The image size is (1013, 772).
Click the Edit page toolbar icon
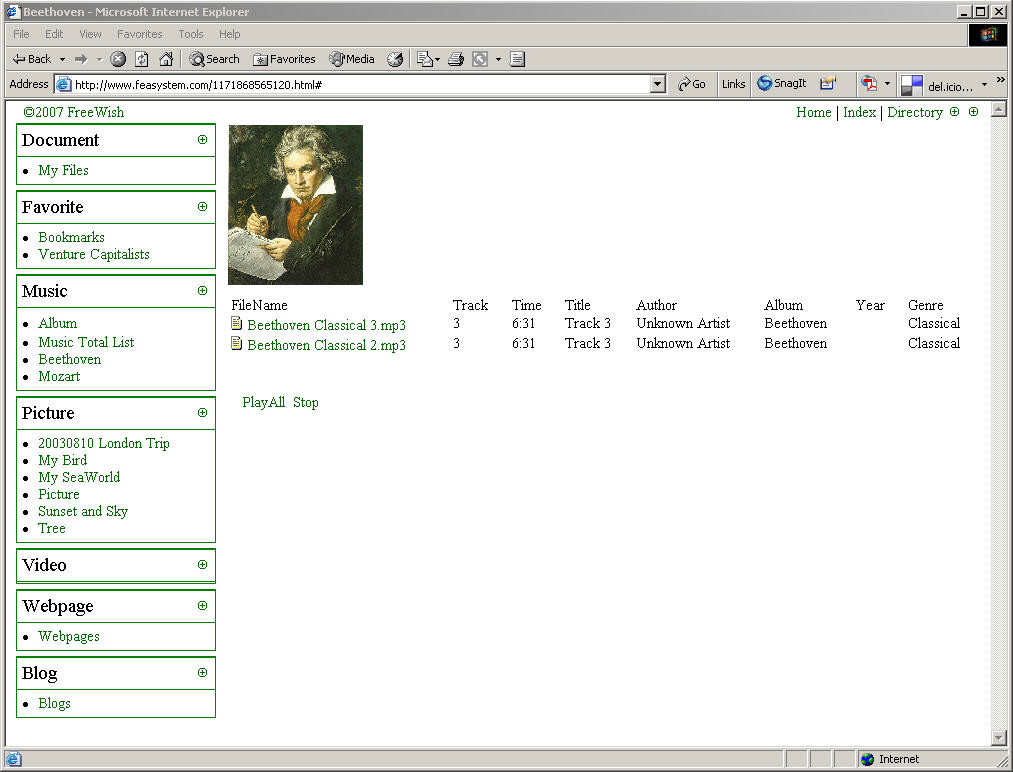[x=480, y=59]
